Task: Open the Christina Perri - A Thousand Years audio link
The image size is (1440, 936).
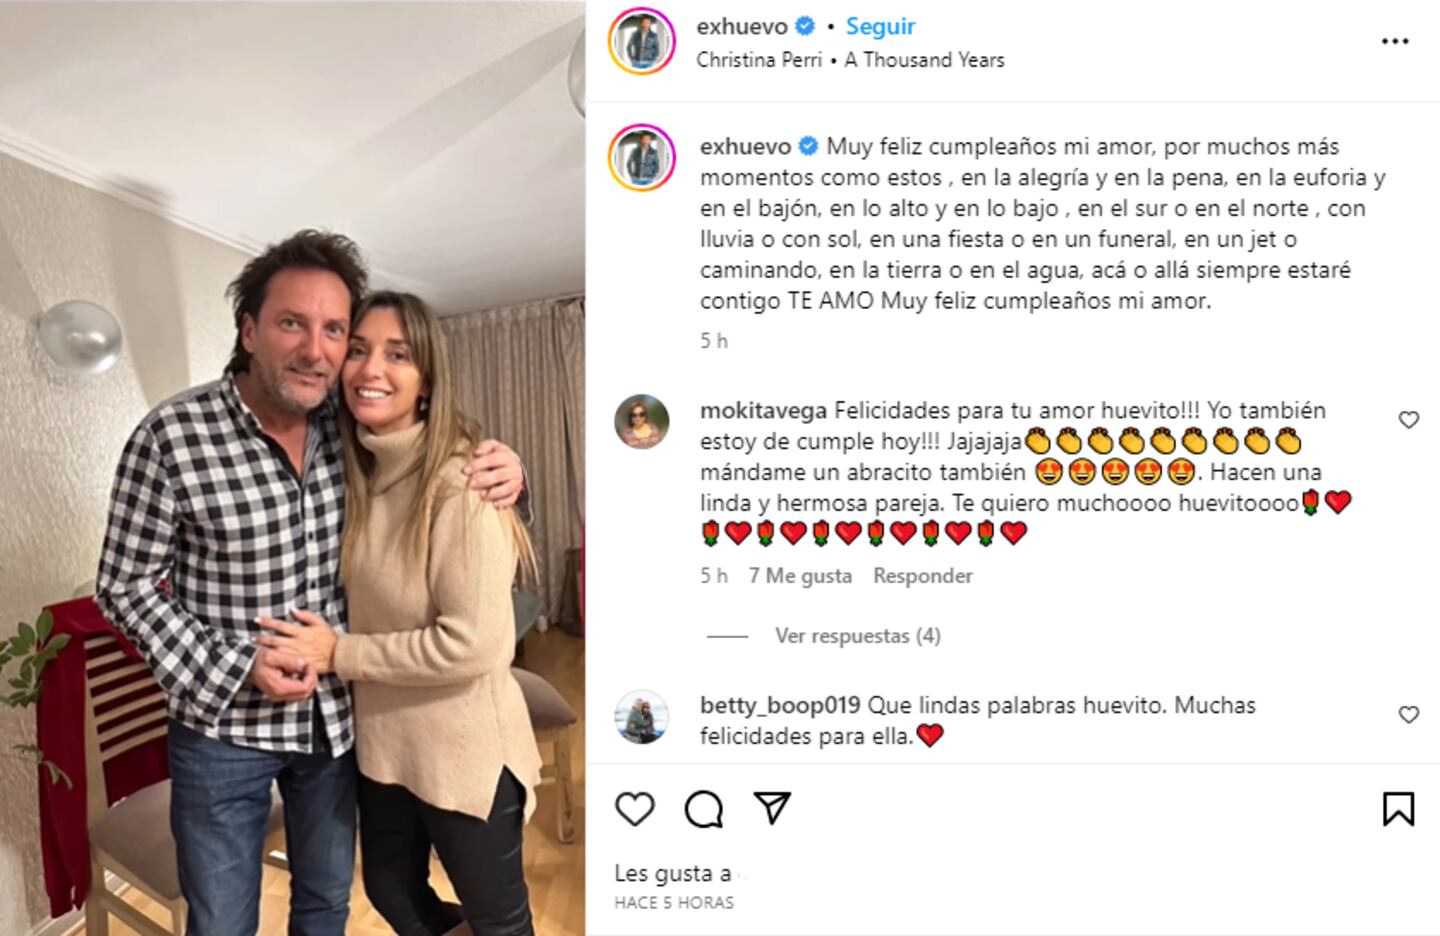Action: (x=851, y=60)
